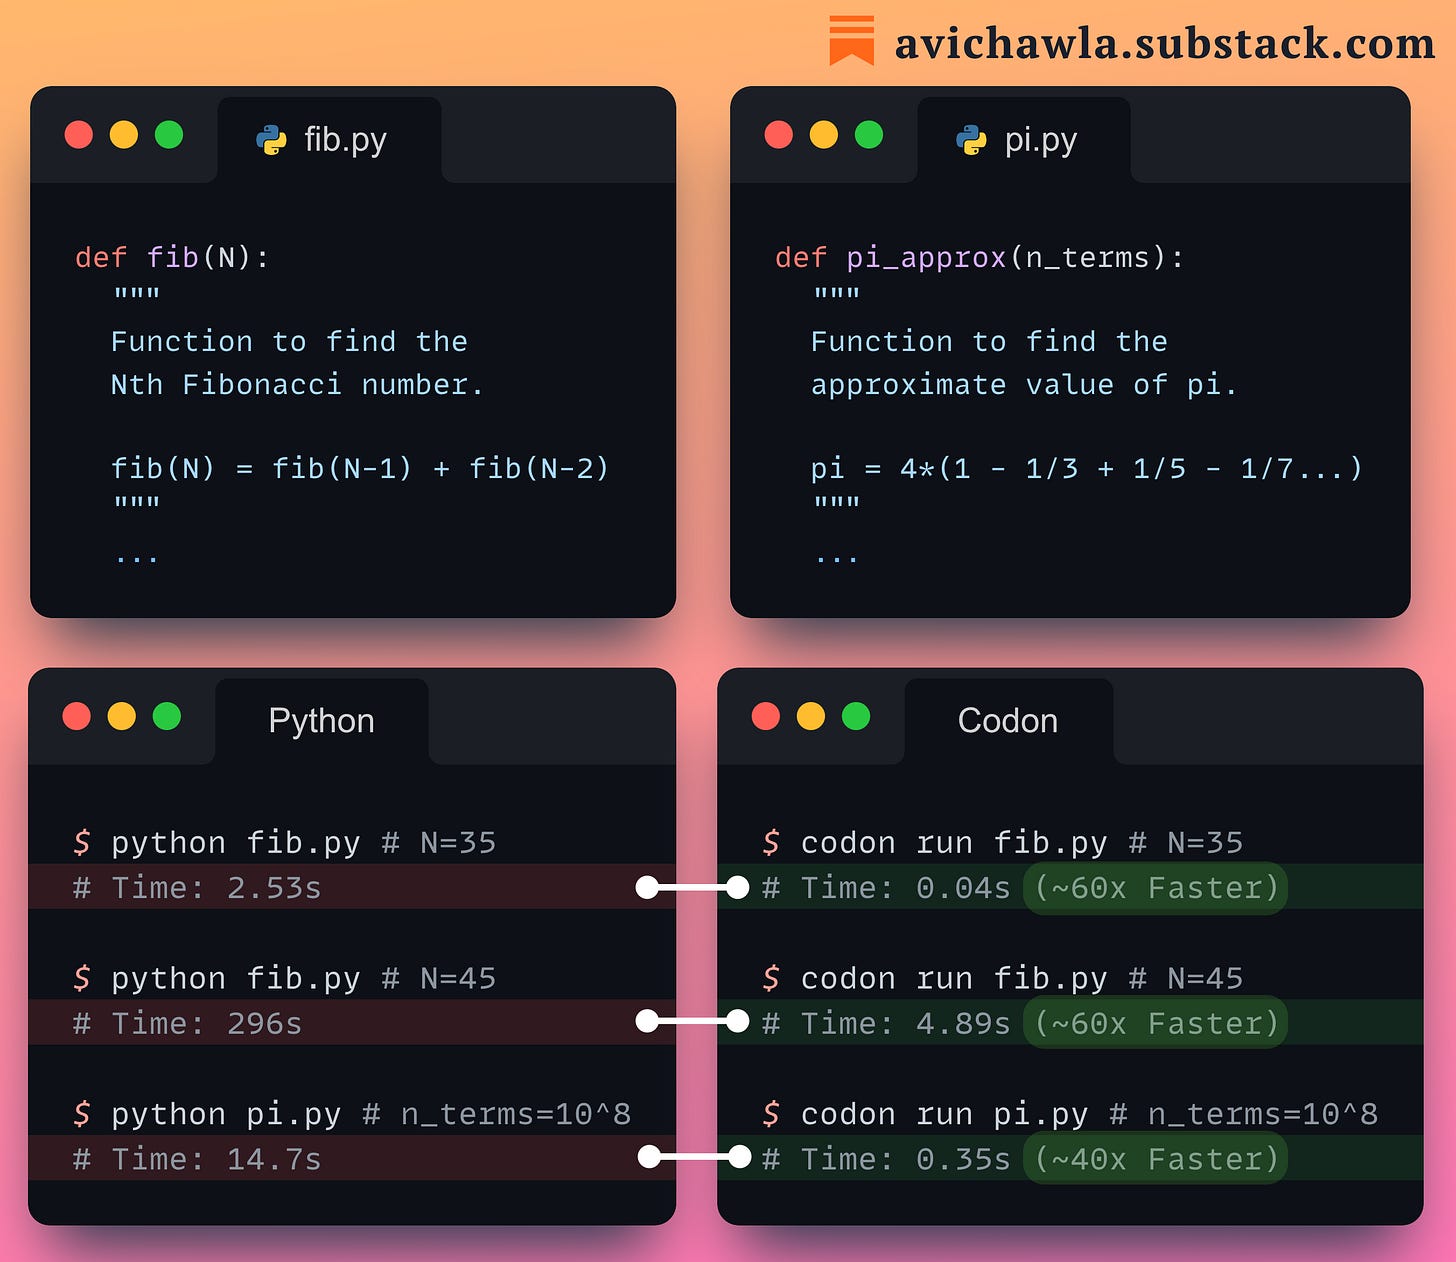Image resolution: width=1456 pixels, height=1262 pixels.
Task: Click '$ codon run fib.py # N=45' command
Action: pyautogui.click(x=1003, y=979)
